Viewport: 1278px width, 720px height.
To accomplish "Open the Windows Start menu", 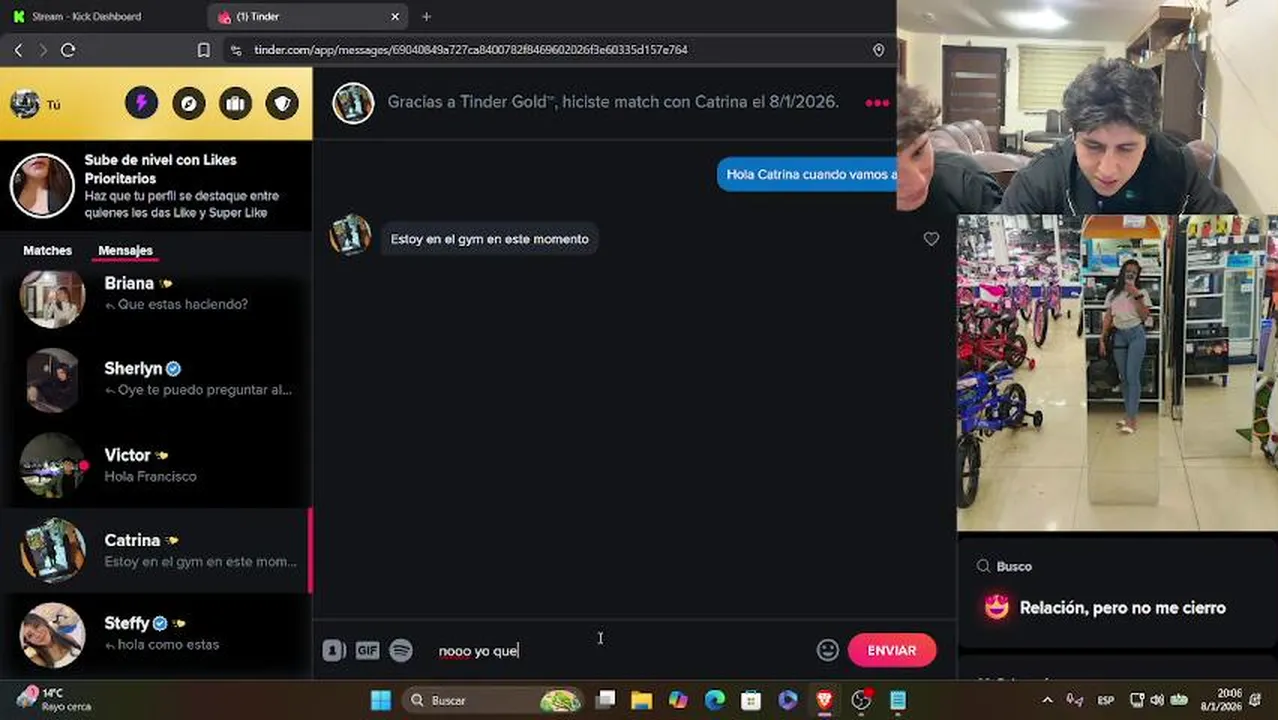I will coord(381,700).
